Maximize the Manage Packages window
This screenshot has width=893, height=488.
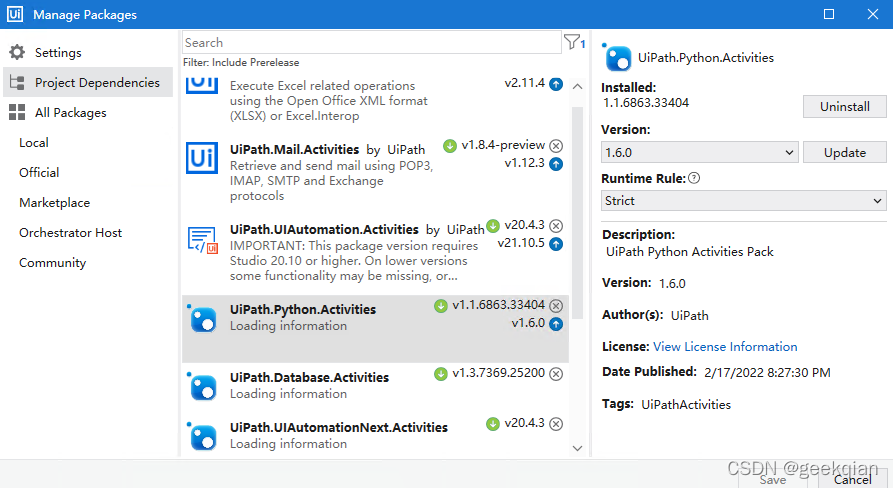pyautogui.click(x=829, y=14)
